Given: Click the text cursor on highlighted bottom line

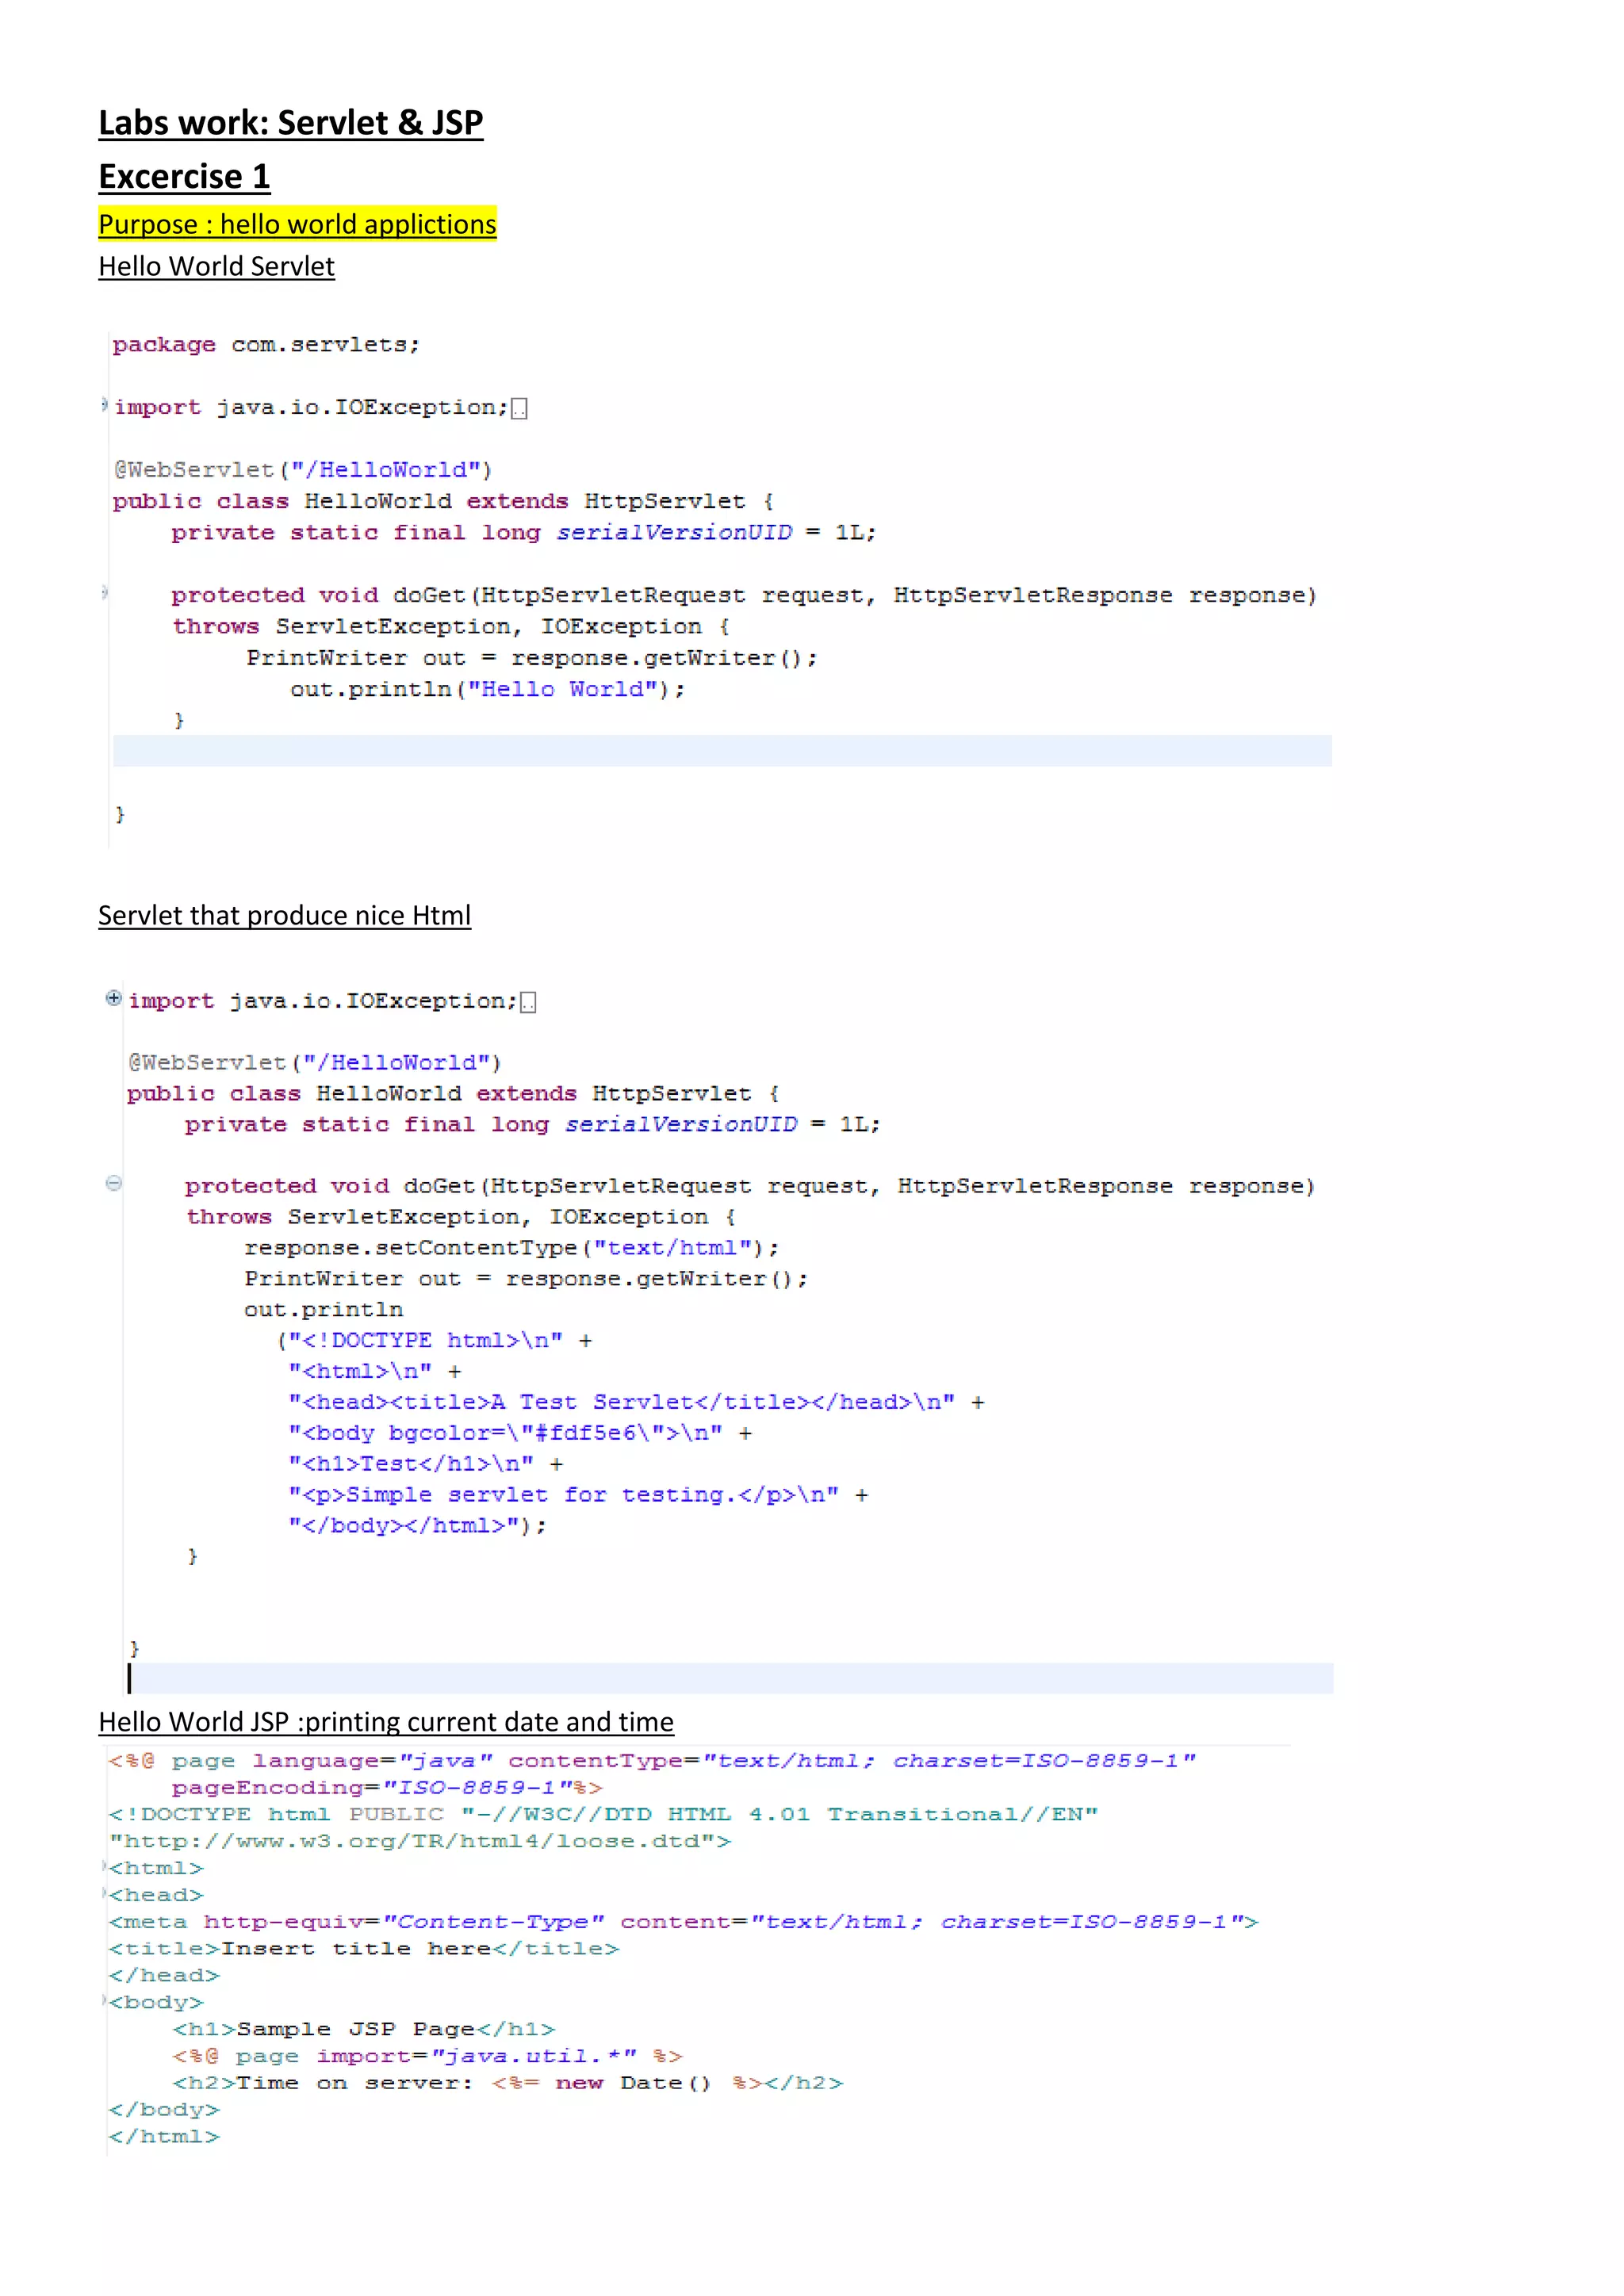Looking at the screenshot, I should (130, 1678).
